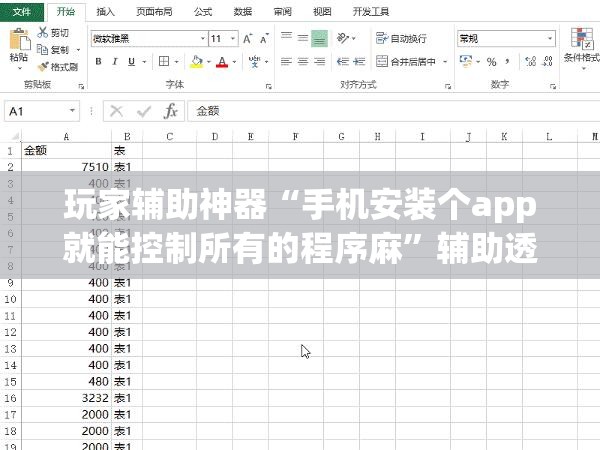Image resolution: width=600 pixels, height=450 pixels.
Task: Open the merge and center dropdown arrow
Action: tap(445, 61)
